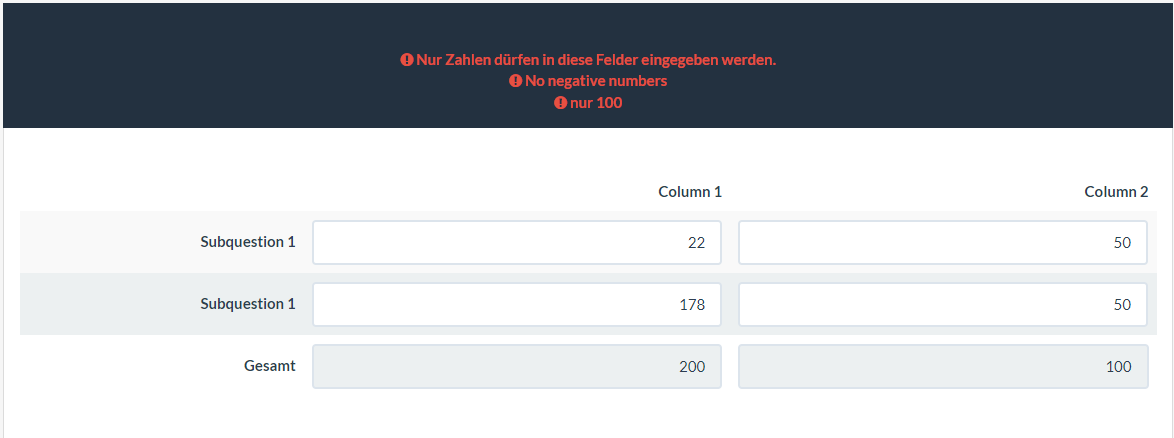The height and width of the screenshot is (438, 1174).
Task: Click the 'Gesamt' row label
Action: [x=270, y=366]
